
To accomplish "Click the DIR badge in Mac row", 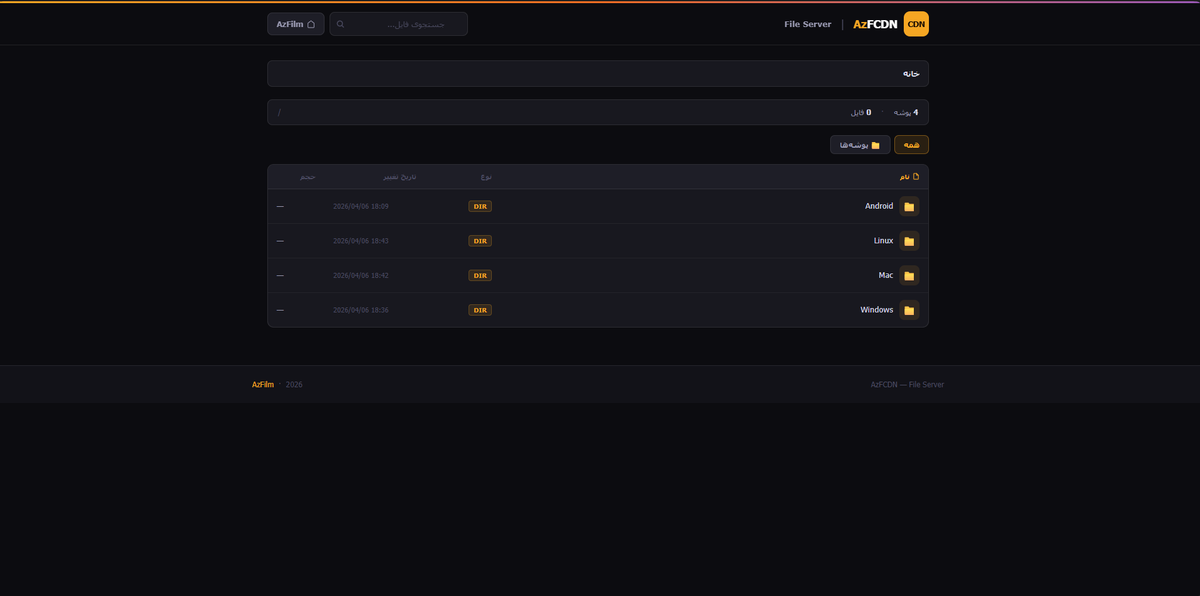I will click(x=480, y=275).
